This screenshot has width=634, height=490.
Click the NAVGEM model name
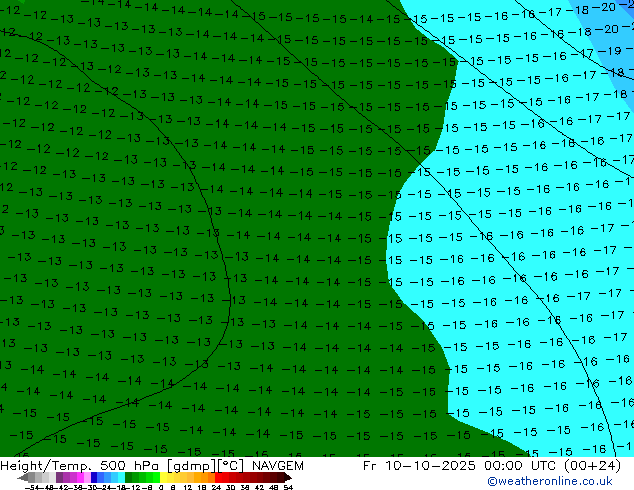[278, 465]
